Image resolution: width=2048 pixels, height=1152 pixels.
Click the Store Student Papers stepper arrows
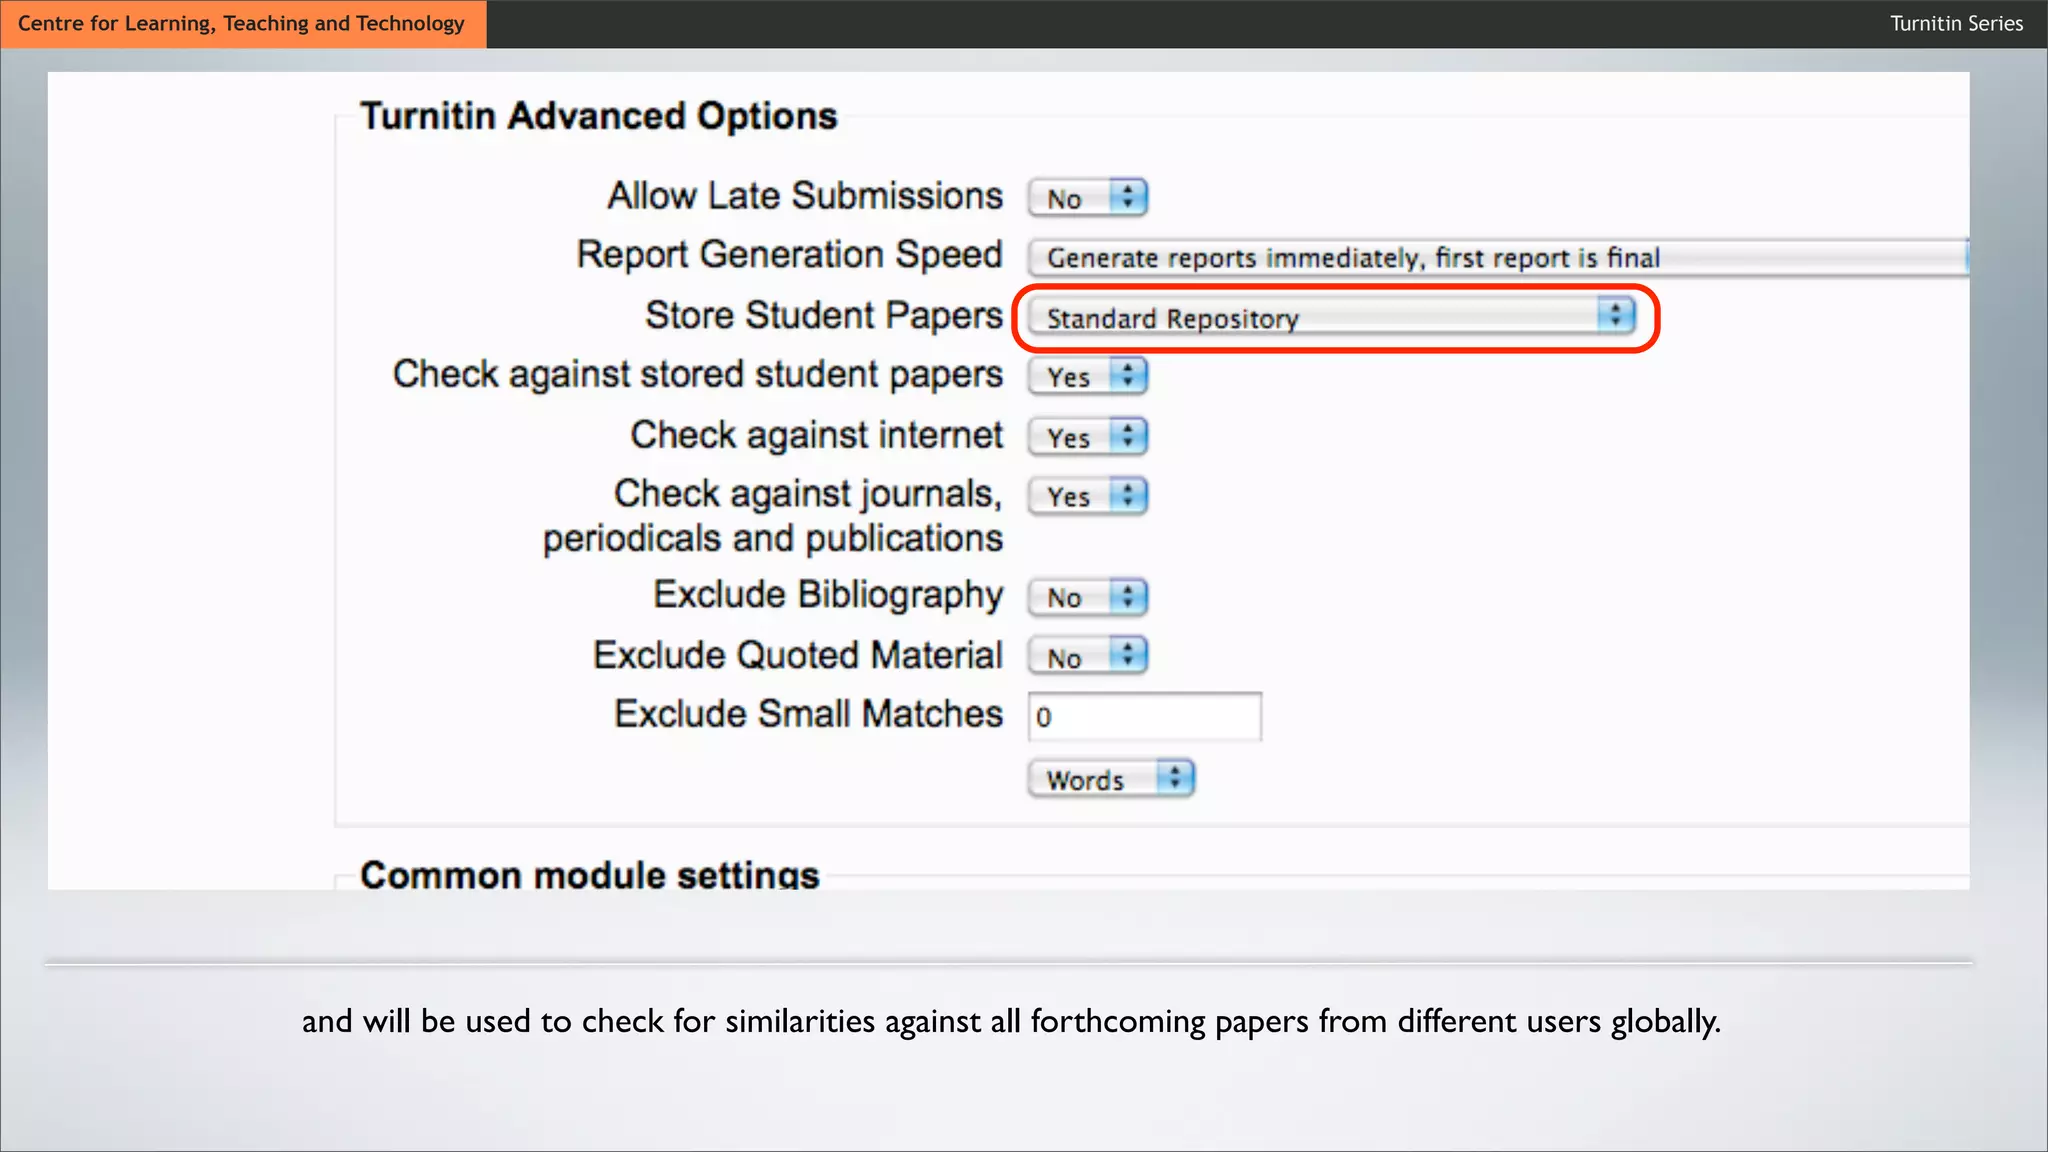1614,316
